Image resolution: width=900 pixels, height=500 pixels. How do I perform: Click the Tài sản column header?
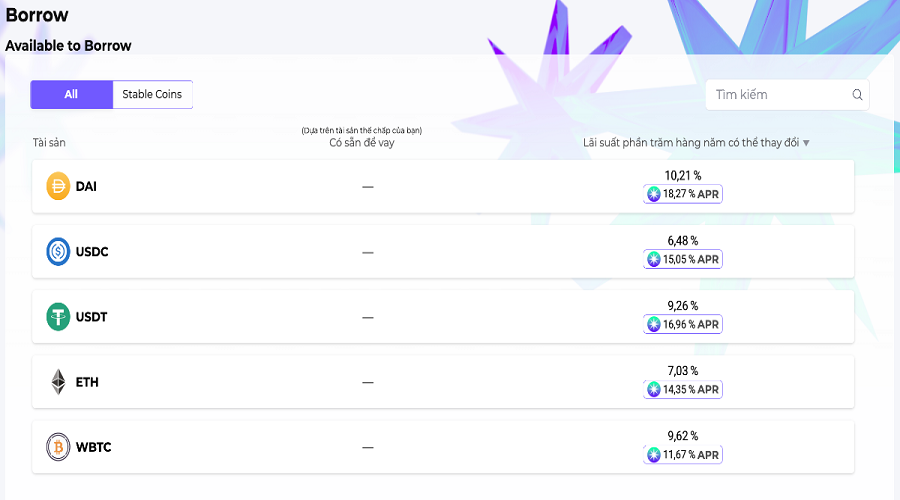pos(49,142)
